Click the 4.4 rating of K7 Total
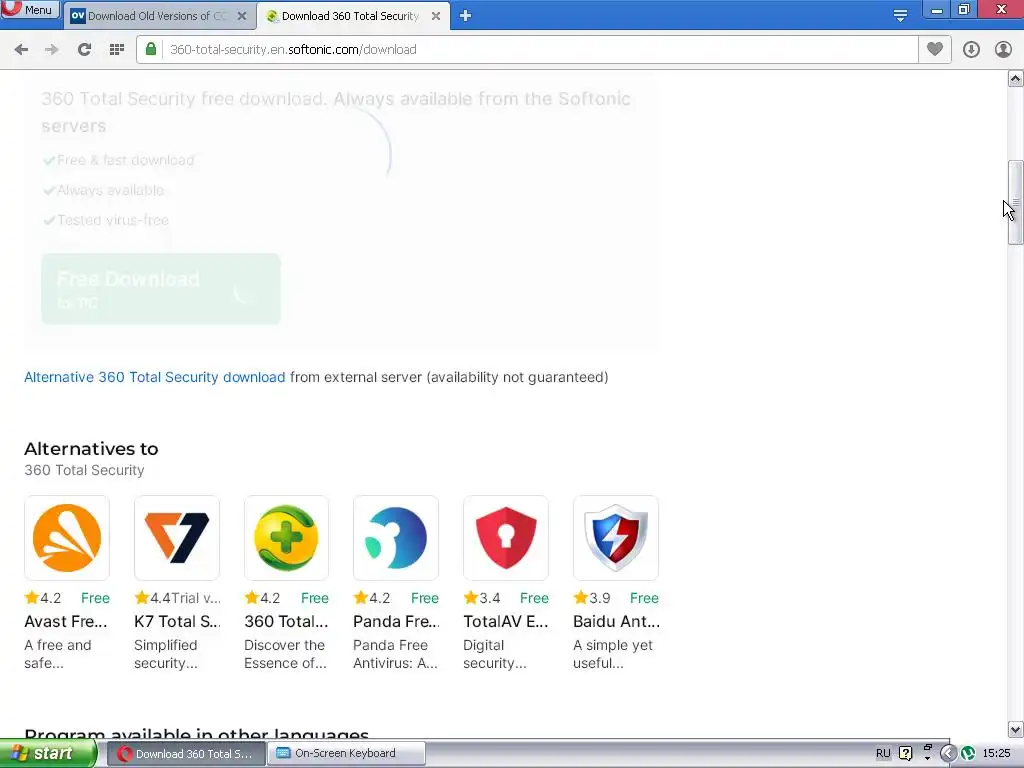The width and height of the screenshot is (1024, 768). (x=153, y=598)
